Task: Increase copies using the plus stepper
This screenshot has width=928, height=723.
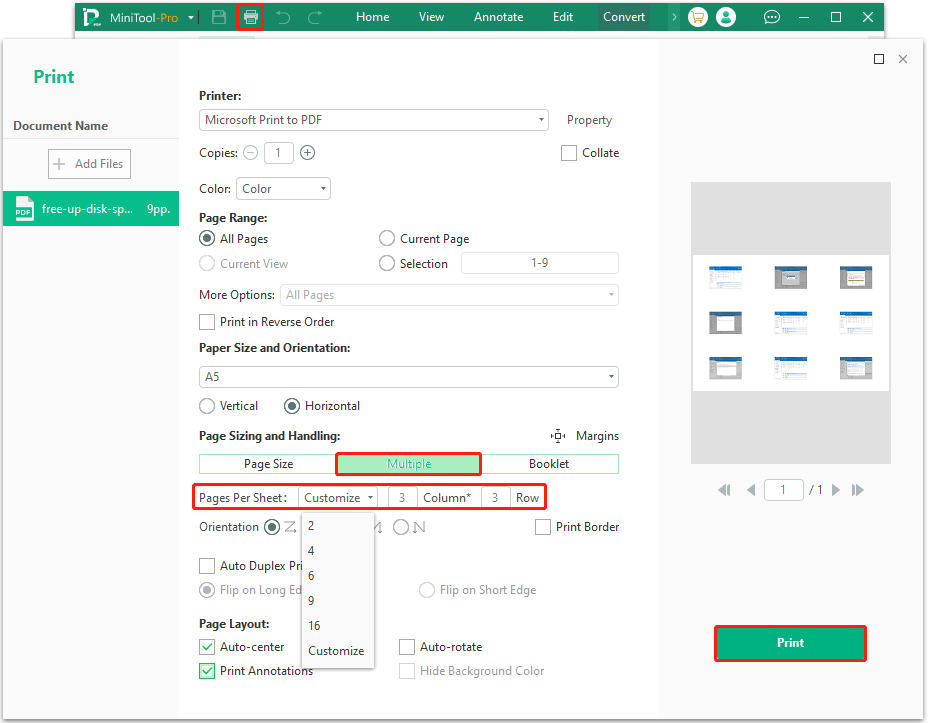Action: (x=306, y=152)
